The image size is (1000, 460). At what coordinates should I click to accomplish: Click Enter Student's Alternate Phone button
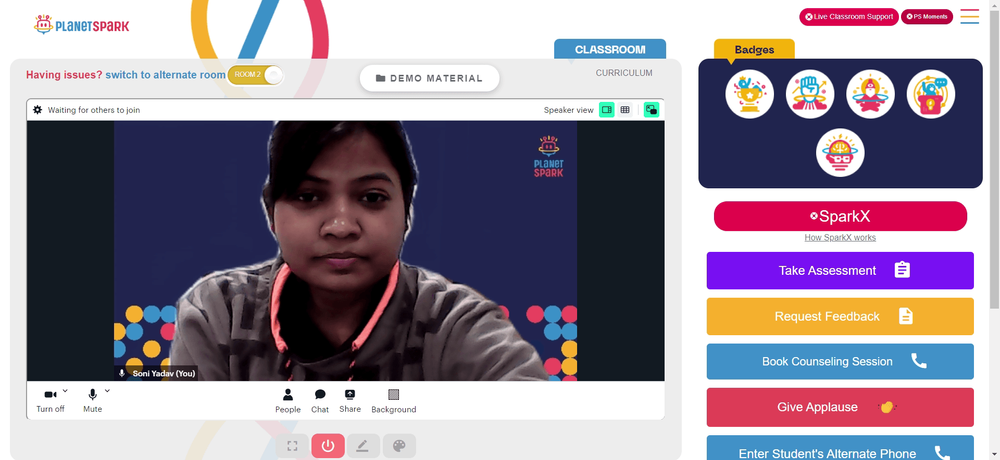[x=840, y=449]
